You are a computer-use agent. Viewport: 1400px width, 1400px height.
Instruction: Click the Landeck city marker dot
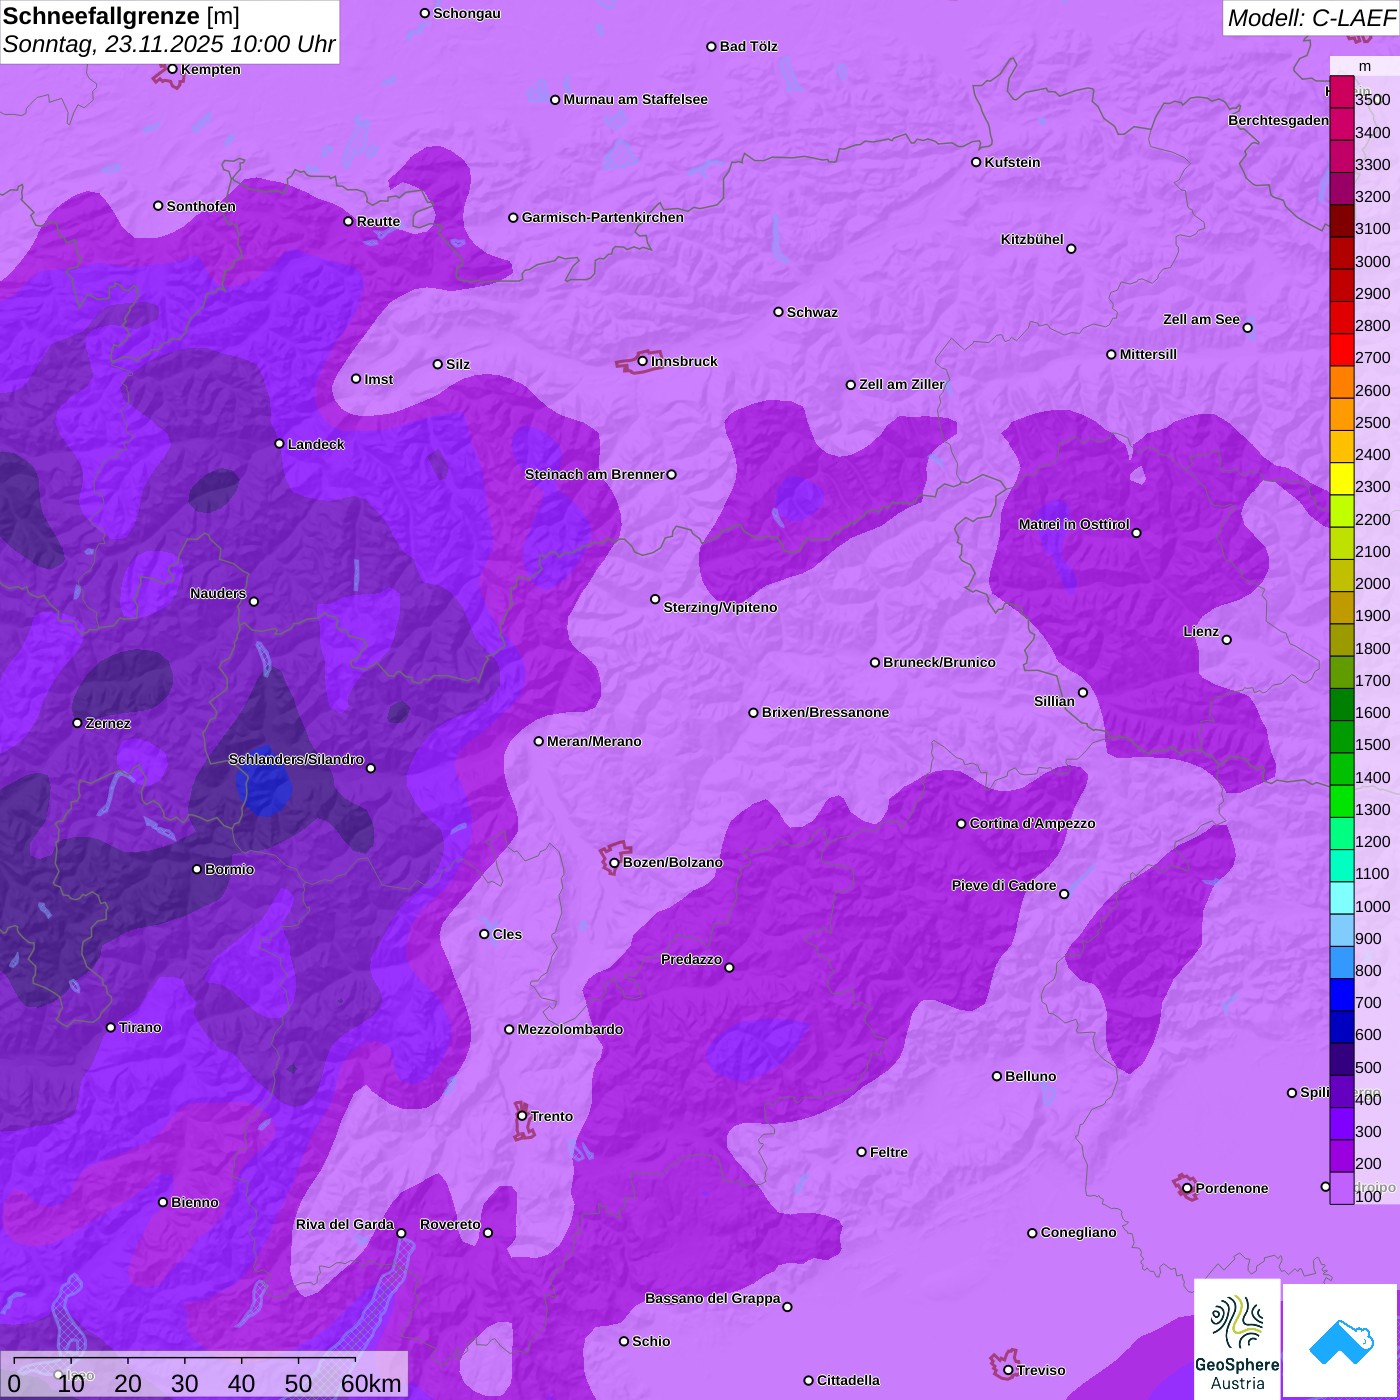tap(279, 444)
